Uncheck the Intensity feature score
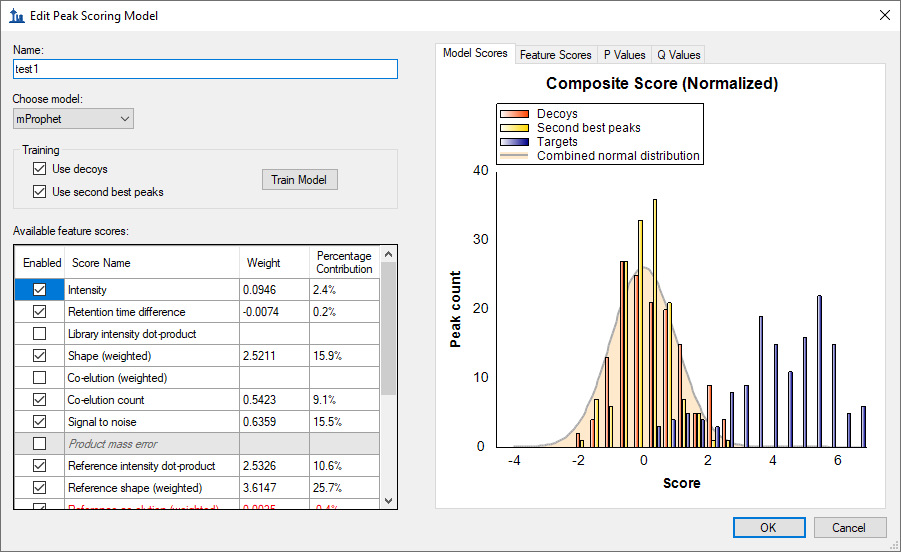This screenshot has width=901, height=552. tap(40, 290)
